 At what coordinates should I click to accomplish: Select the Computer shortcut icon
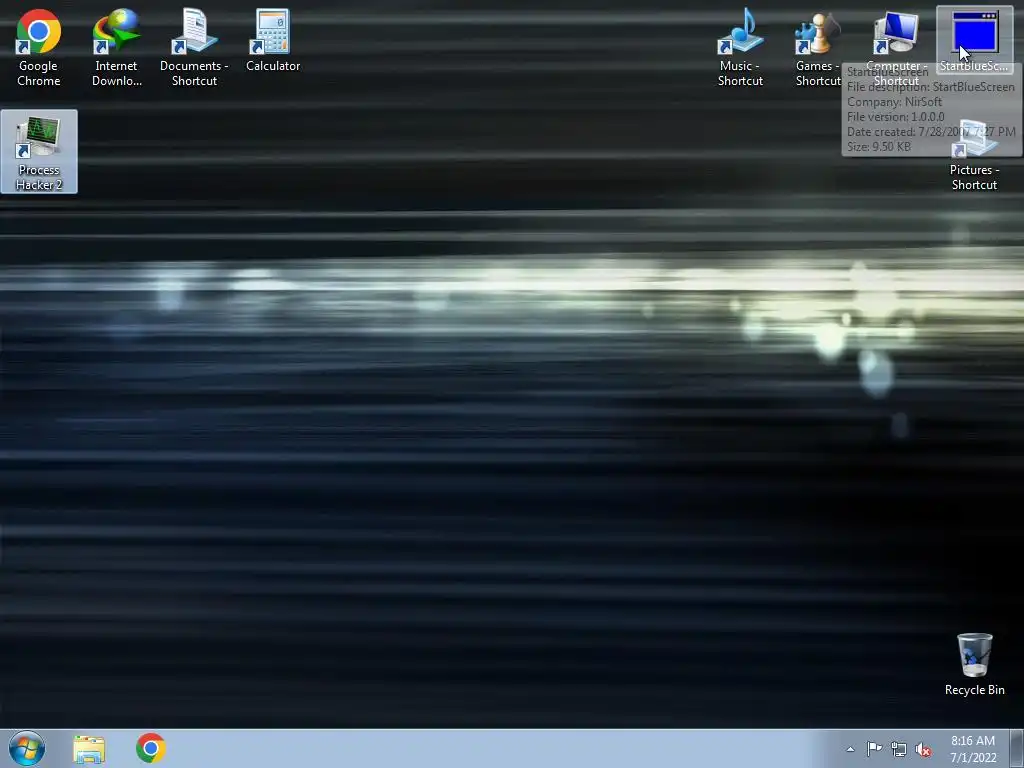point(896,48)
